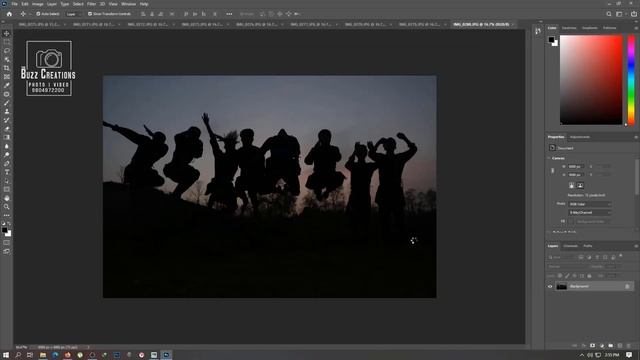Click the hue slider strip

631,80
